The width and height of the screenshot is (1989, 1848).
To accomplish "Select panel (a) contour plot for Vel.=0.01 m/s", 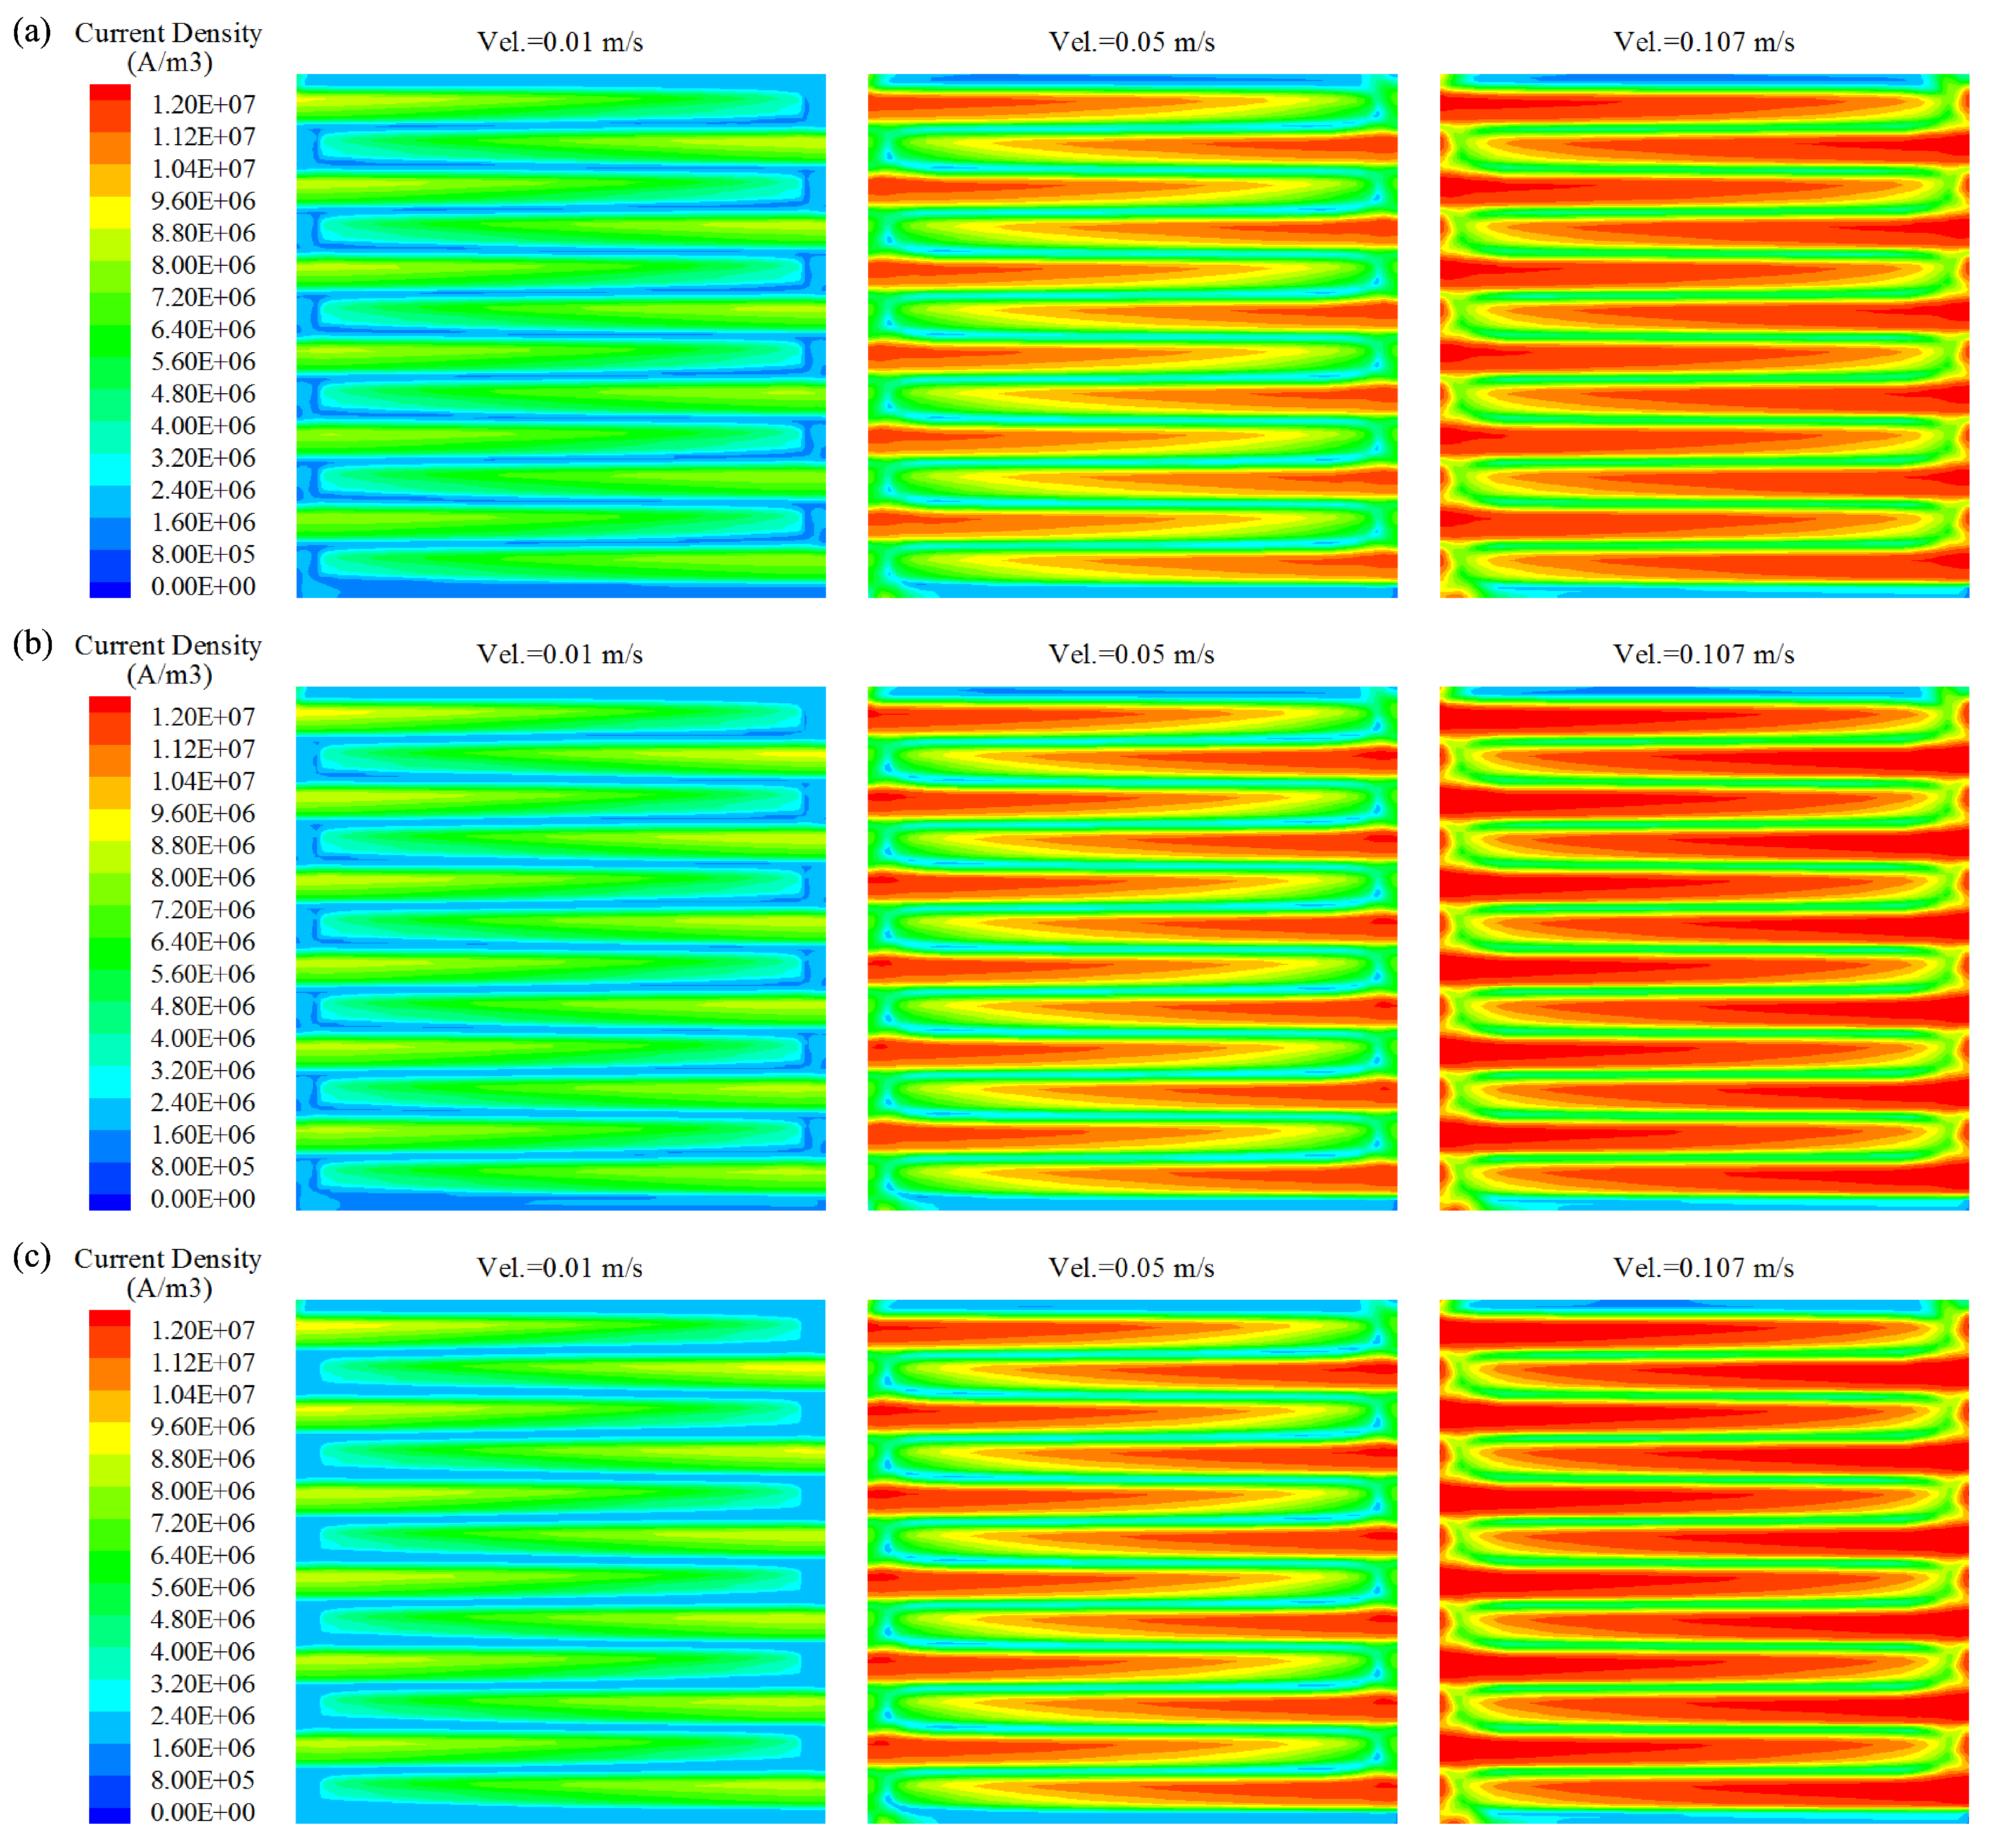I will click(x=560, y=336).
